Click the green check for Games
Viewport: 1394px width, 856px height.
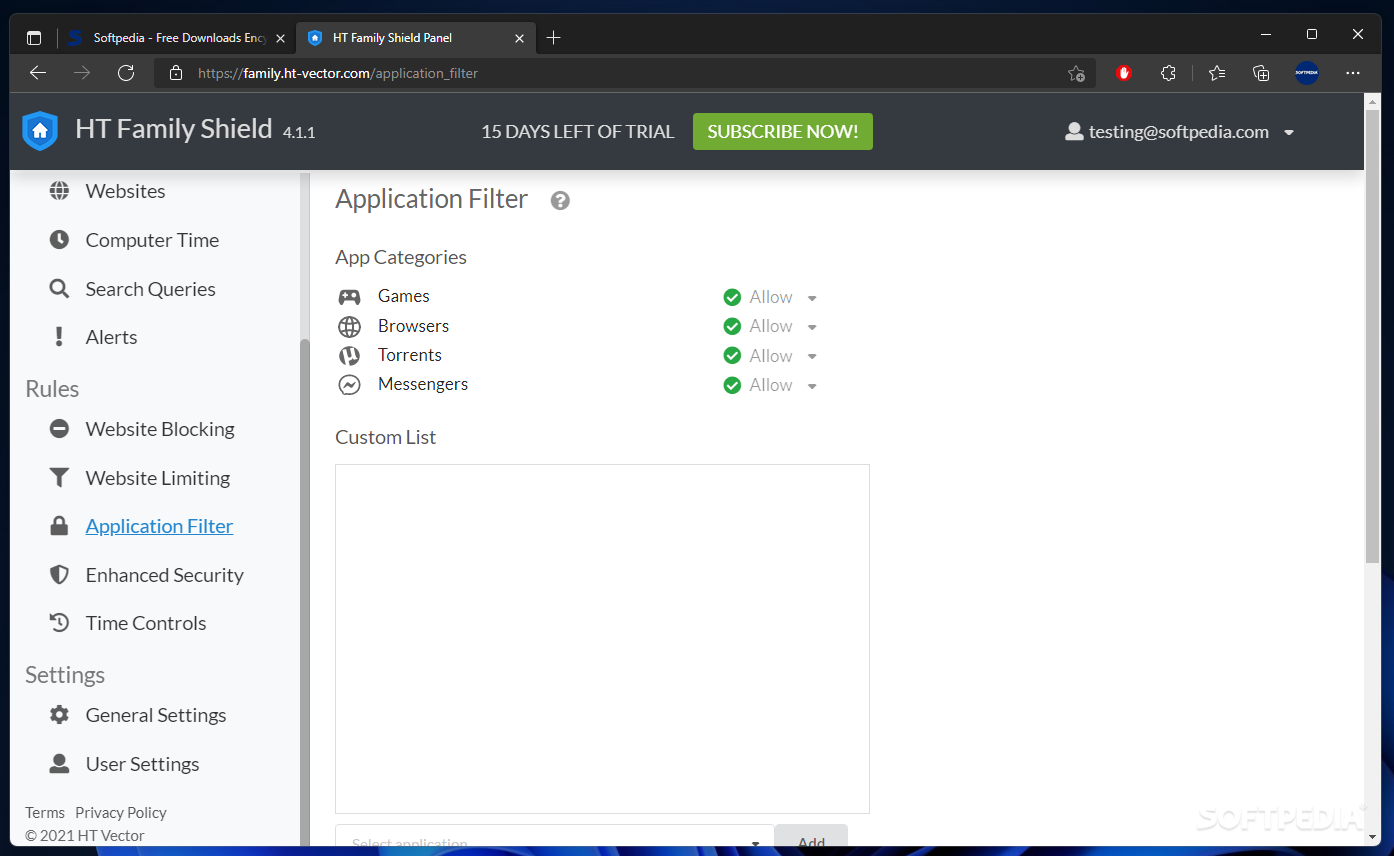coord(732,297)
